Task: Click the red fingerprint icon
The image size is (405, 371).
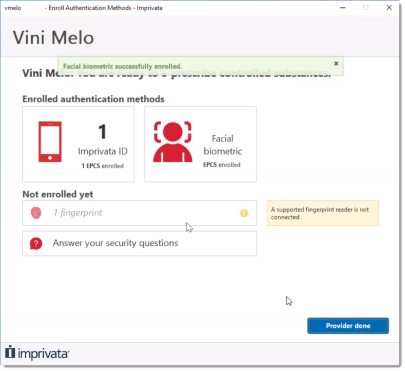Action: 36,213
